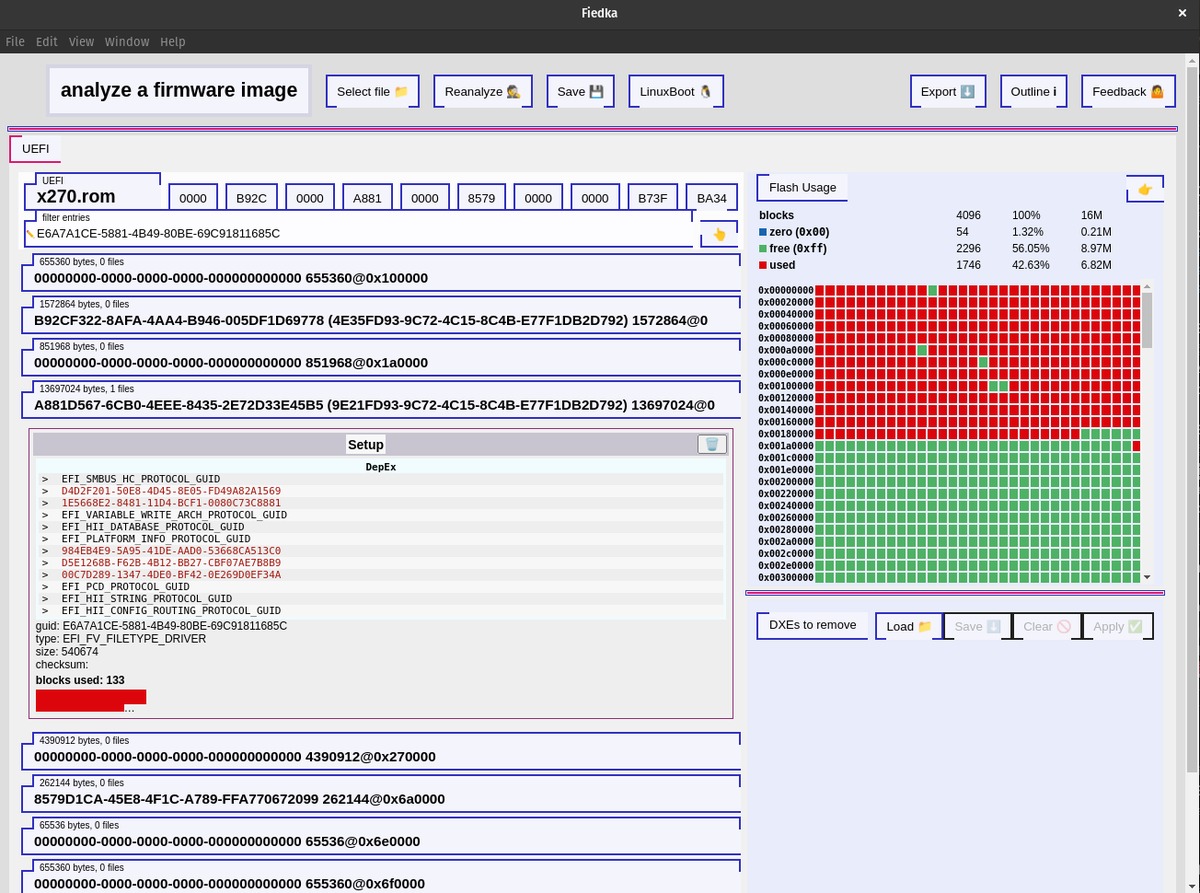Select 984EB4E9-5A95-41DE-AAD0-53668CA513C0 row
The image size is (1200, 893).
382,551
